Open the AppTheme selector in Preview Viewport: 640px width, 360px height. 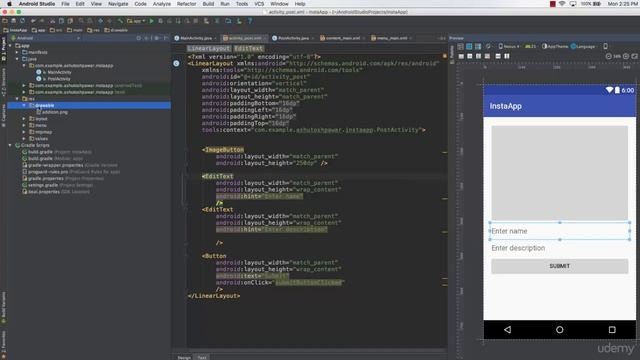click(555, 47)
